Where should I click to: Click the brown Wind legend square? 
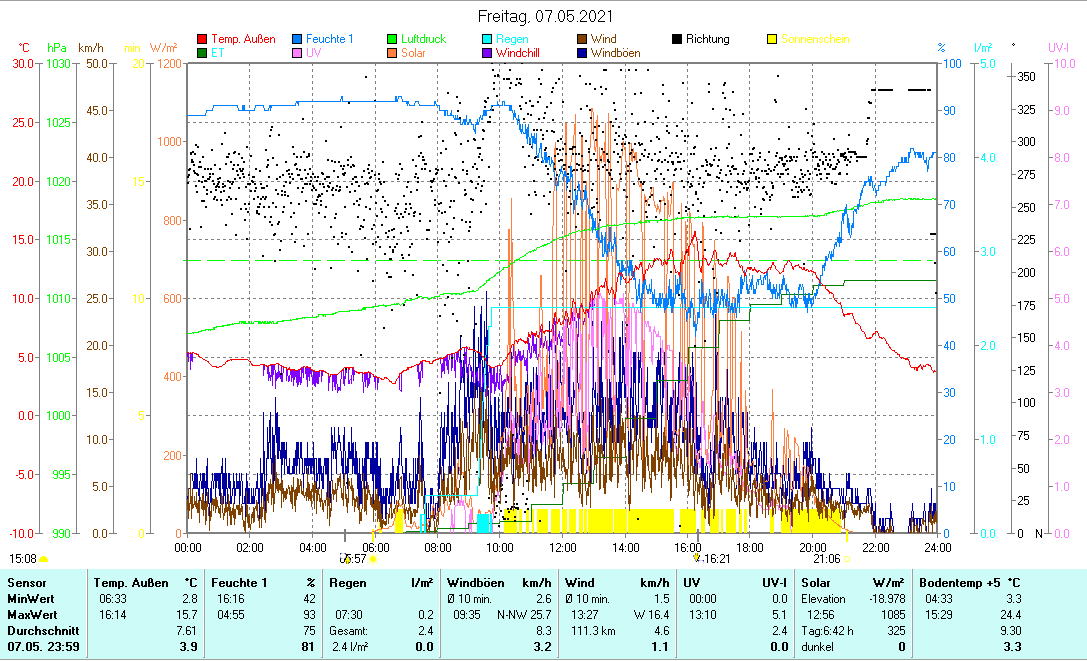coord(583,40)
